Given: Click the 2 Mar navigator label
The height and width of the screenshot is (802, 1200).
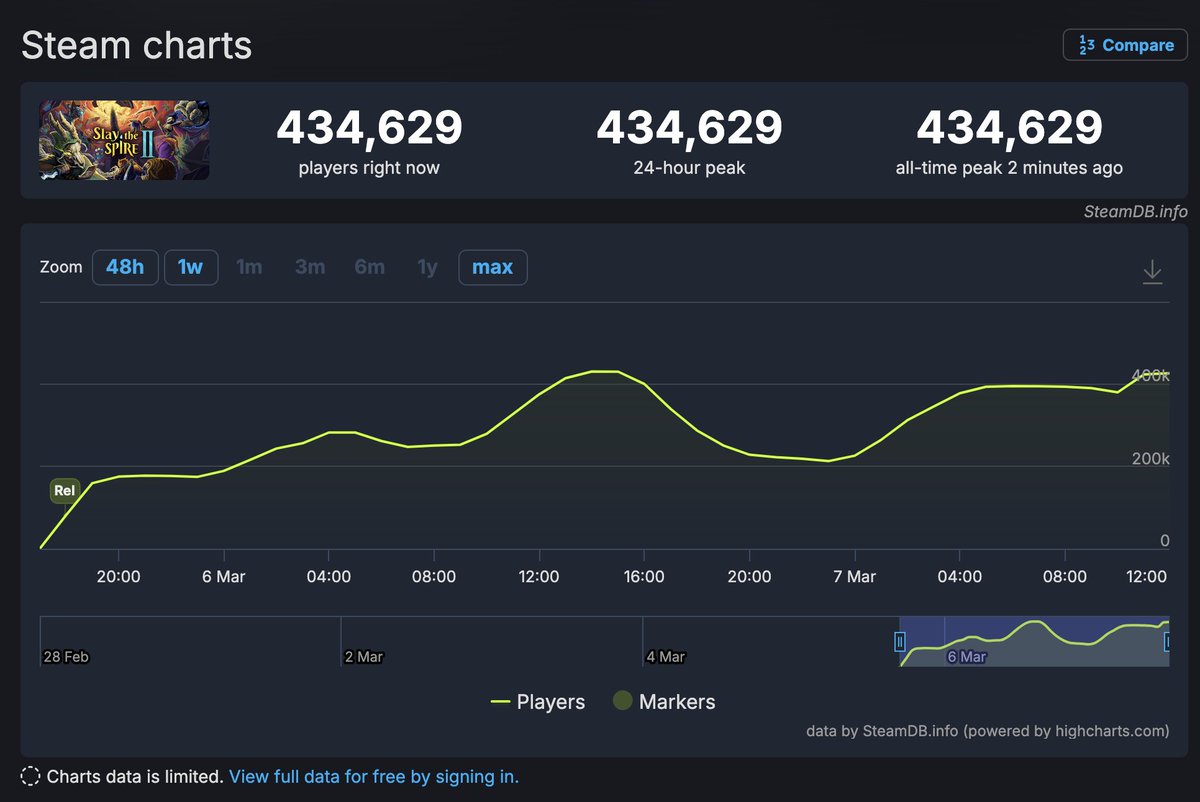Looking at the screenshot, I should pos(363,657).
